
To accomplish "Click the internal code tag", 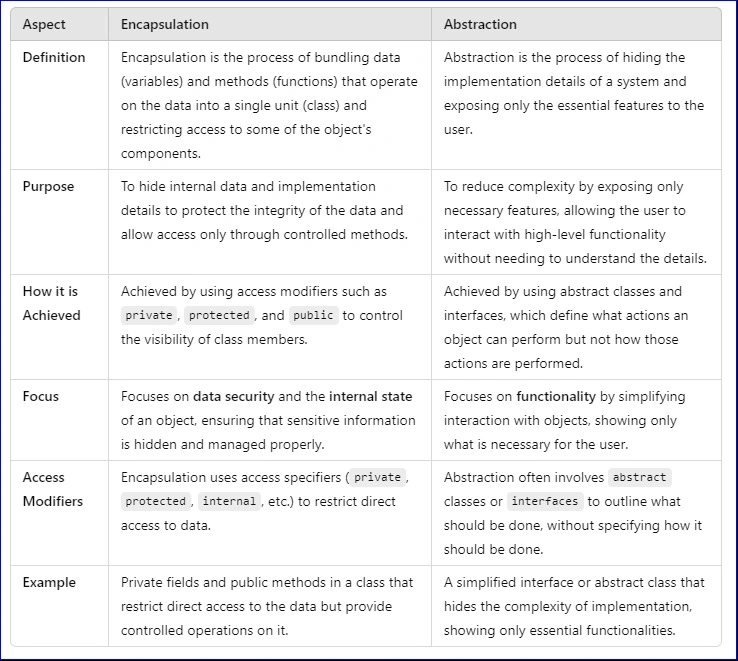I will 229,501.
